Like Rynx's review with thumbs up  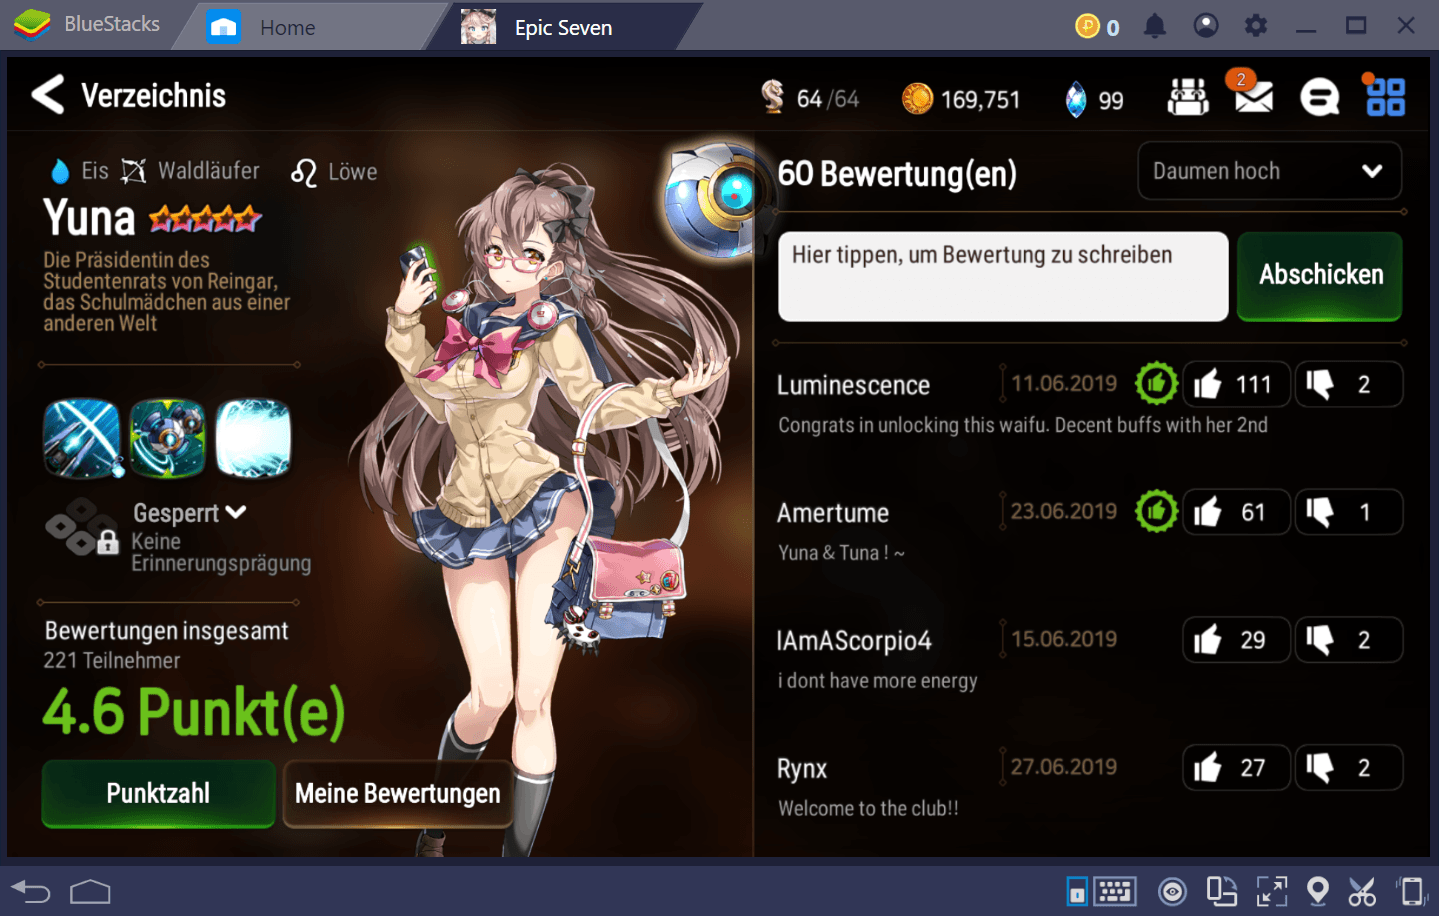click(1236, 768)
